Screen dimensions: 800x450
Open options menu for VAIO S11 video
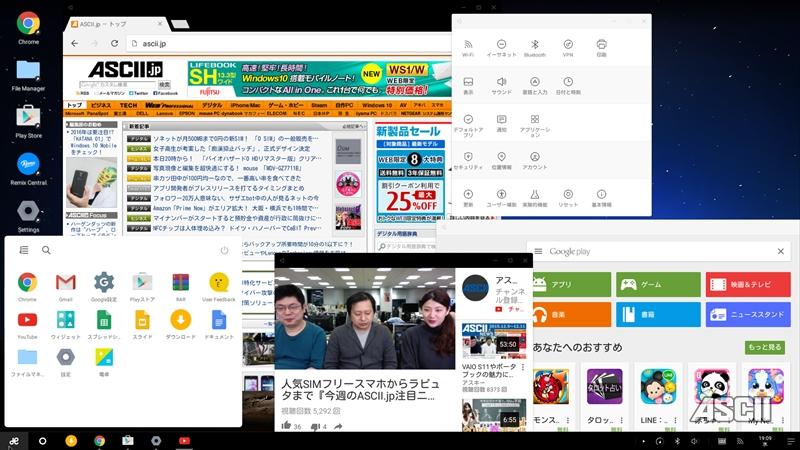(523, 367)
